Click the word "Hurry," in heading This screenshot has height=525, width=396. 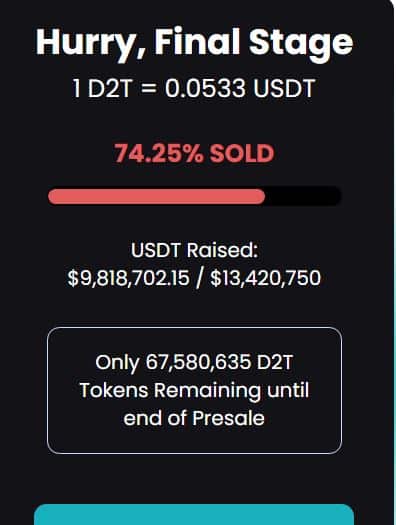91,45
